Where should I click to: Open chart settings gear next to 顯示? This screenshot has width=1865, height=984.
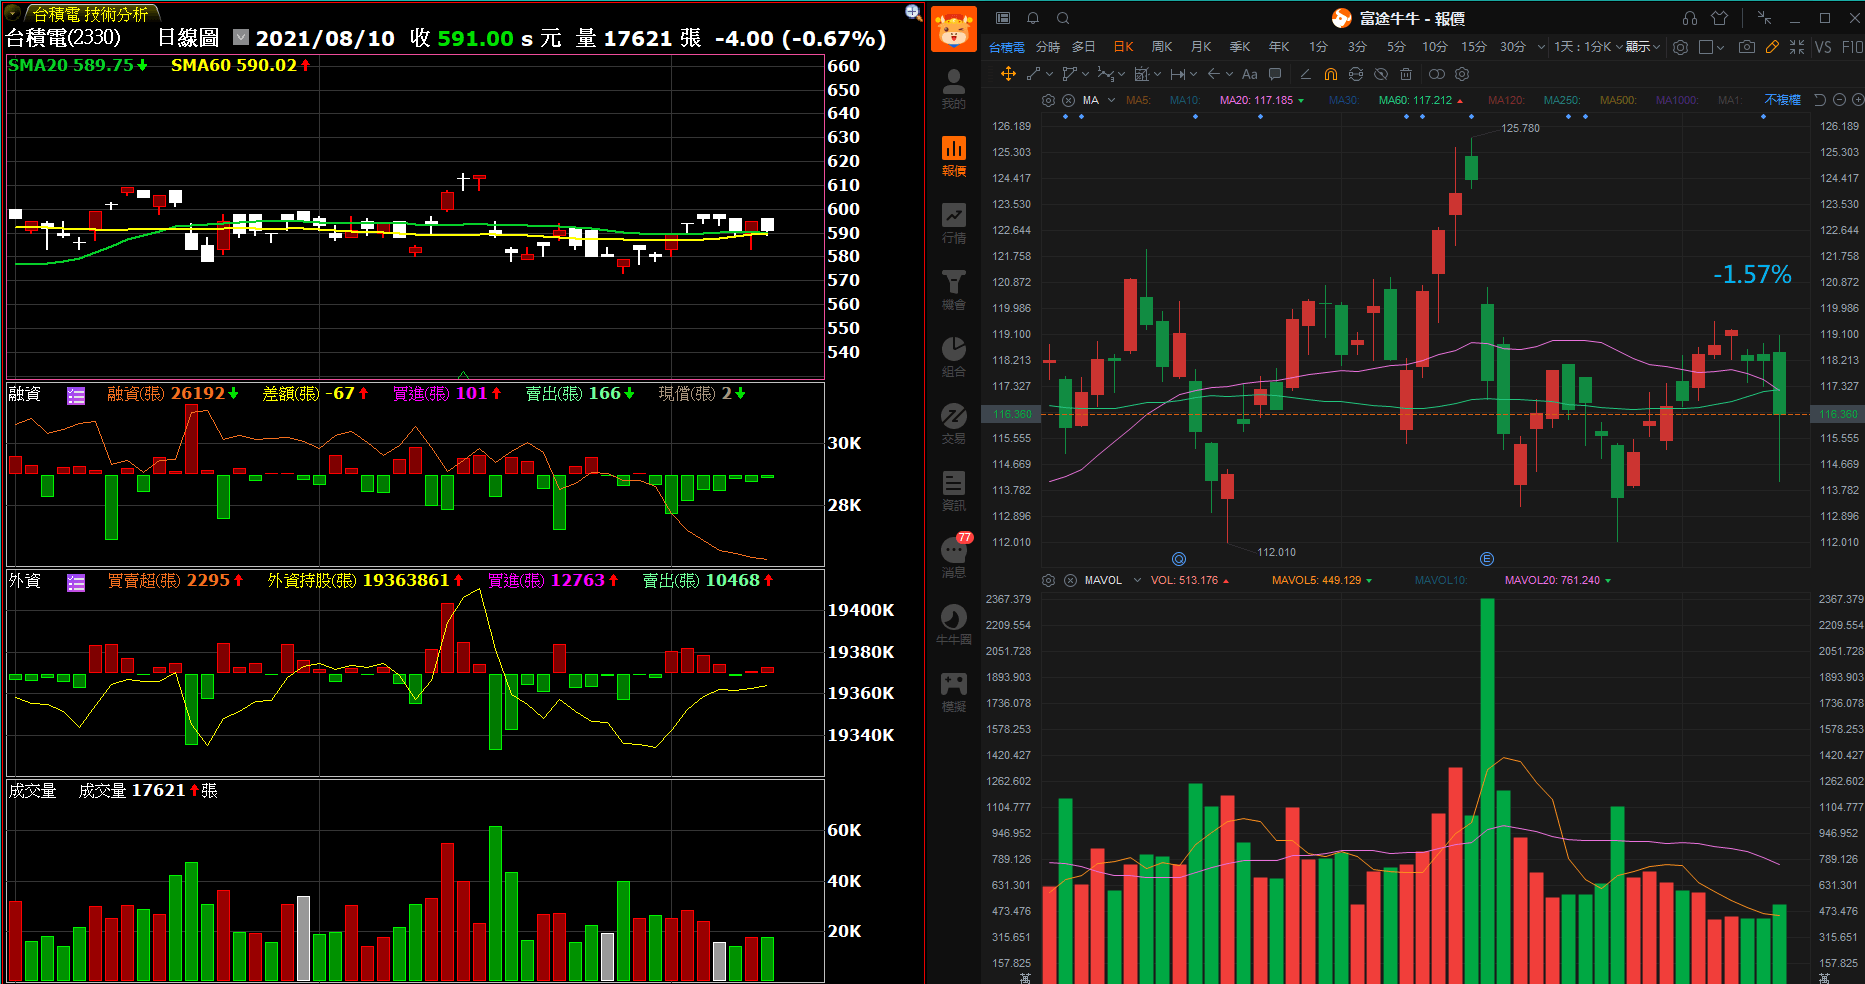[x=1681, y=47]
